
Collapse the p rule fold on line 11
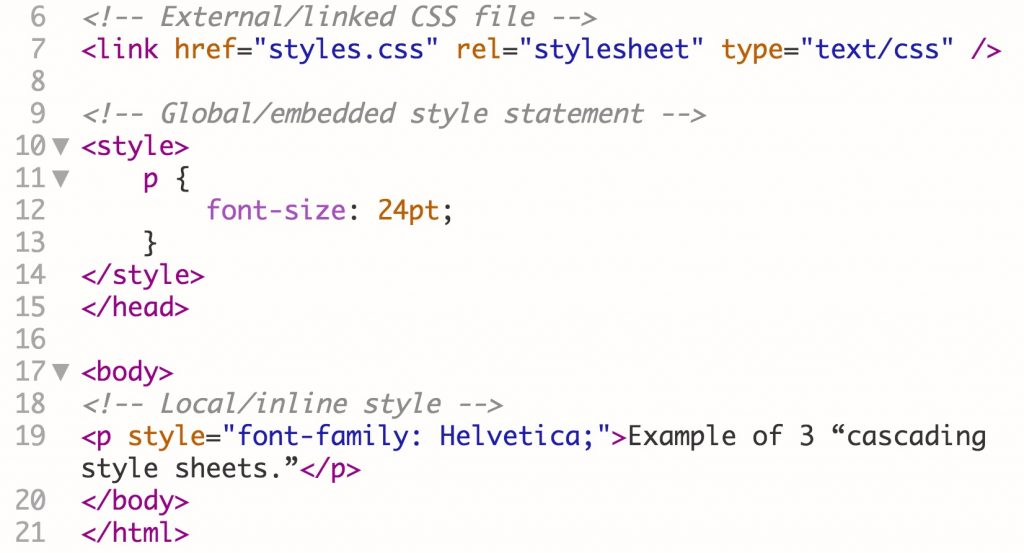pyautogui.click(x=60, y=180)
